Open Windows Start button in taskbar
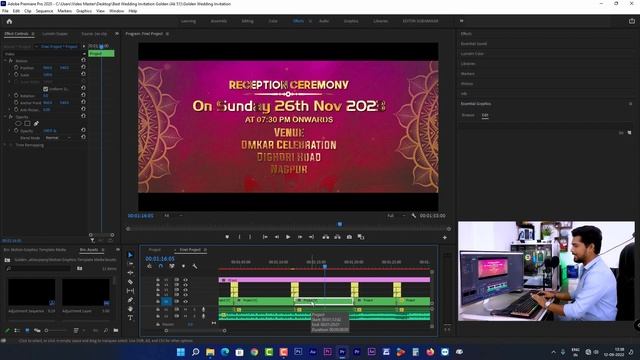The image size is (640, 360). [180, 352]
